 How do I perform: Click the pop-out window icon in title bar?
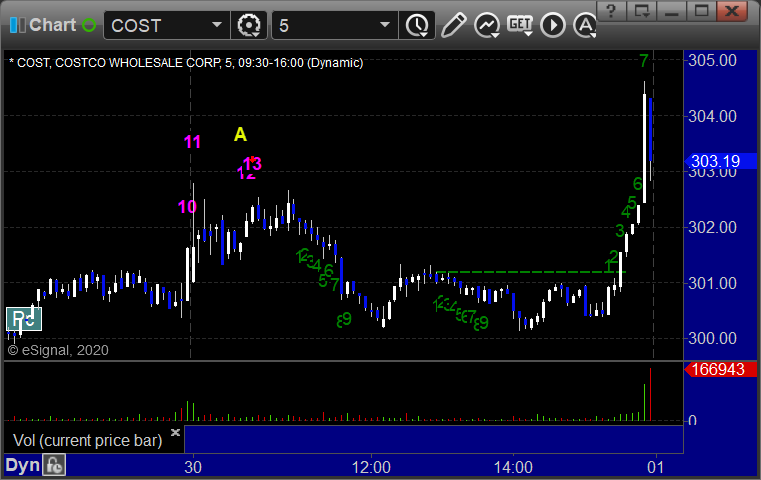pyautogui.click(x=641, y=11)
